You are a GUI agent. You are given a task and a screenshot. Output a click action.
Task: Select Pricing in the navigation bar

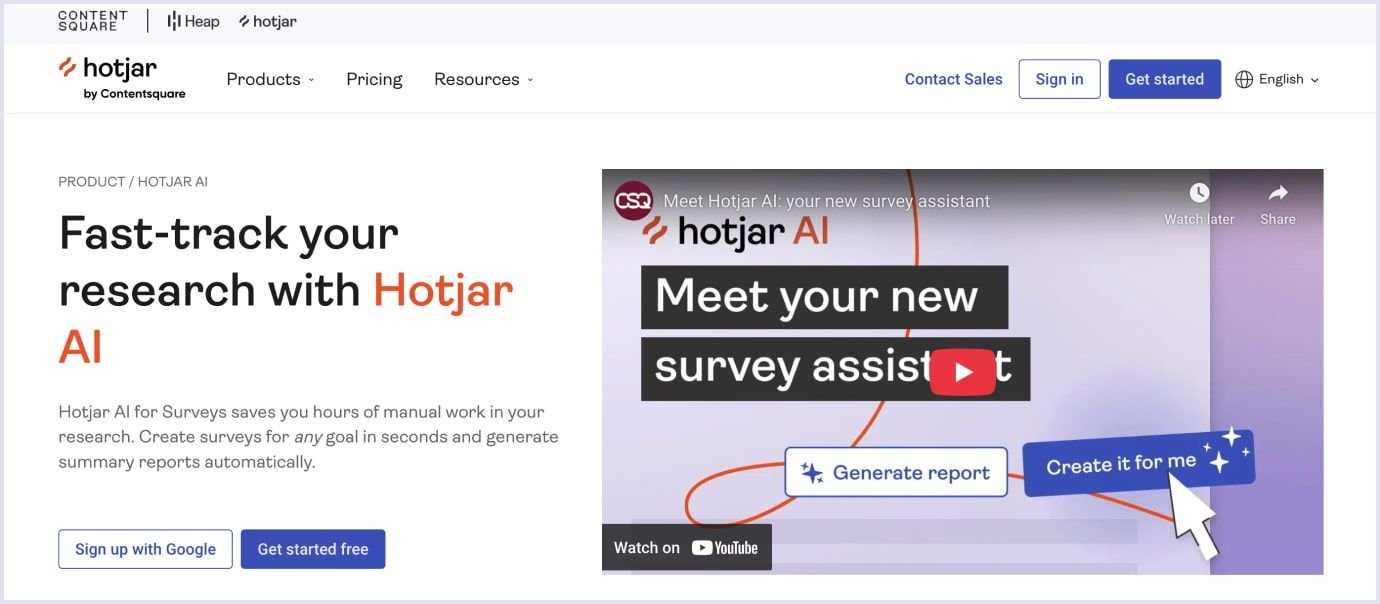[374, 78]
